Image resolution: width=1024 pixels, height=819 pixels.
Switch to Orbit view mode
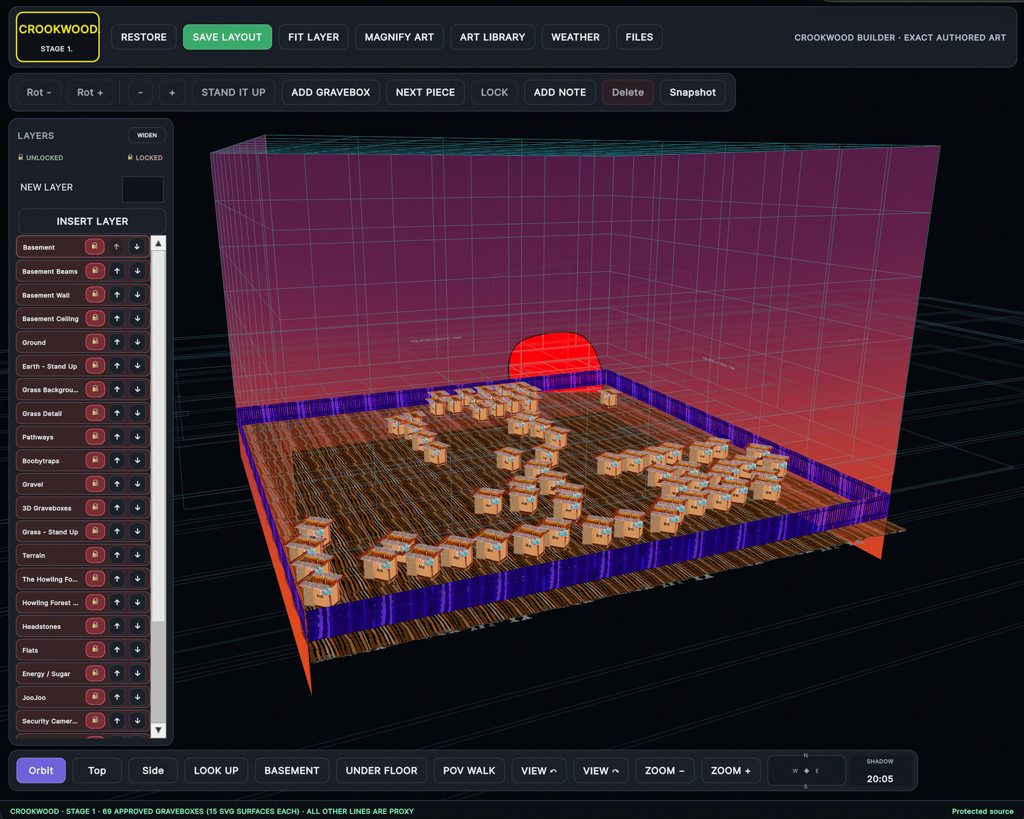40,771
